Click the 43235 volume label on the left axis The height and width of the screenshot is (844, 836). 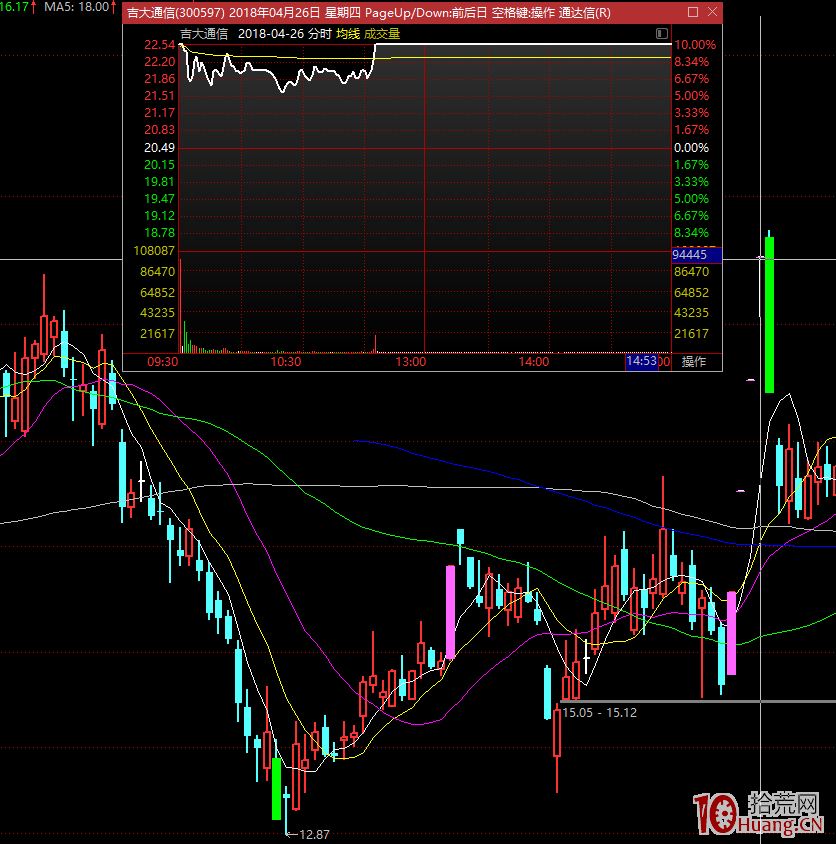coord(157,313)
